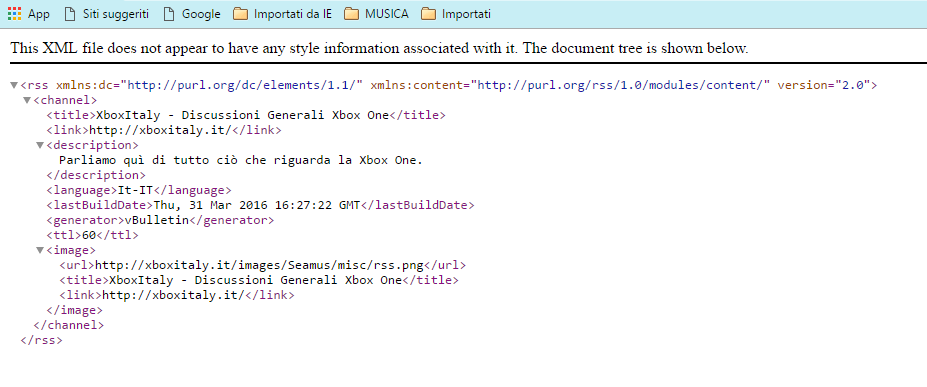The height and width of the screenshot is (387, 927).
Task: Click the link line inside the image element
Action: (177, 295)
